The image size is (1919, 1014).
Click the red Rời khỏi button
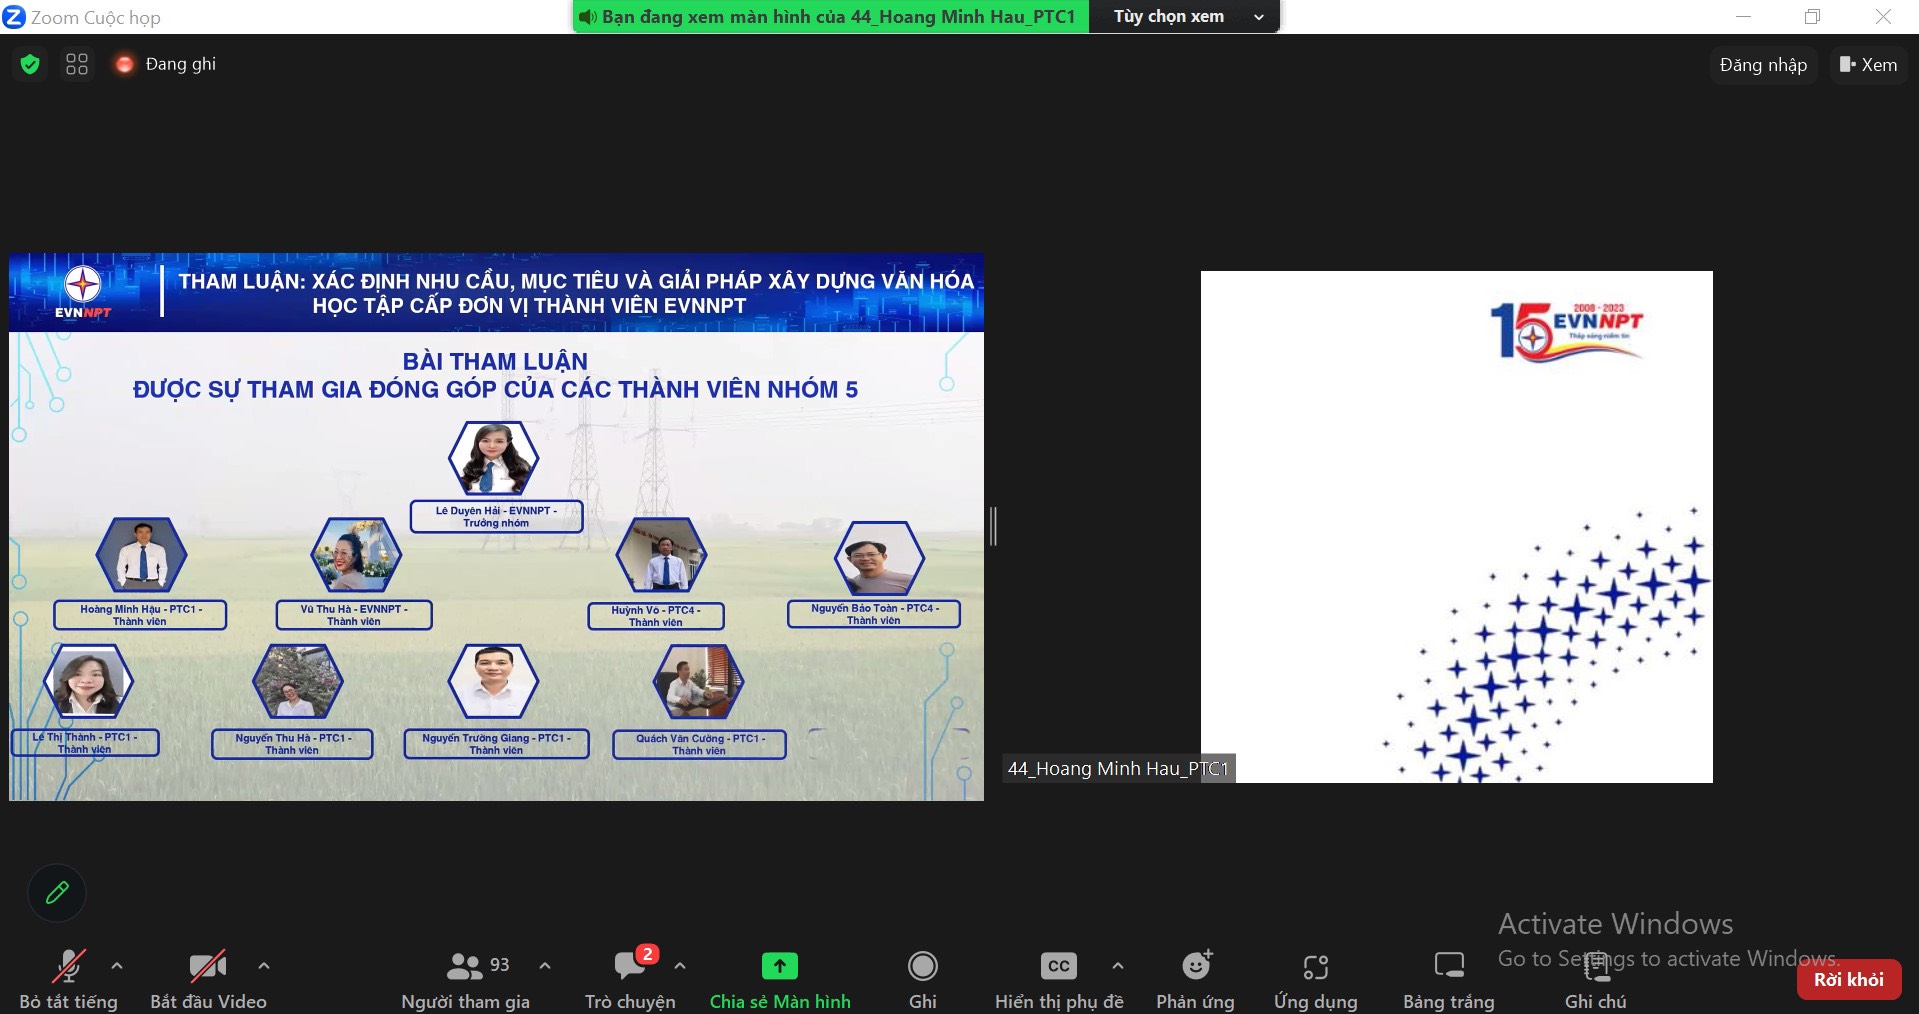coord(1849,979)
